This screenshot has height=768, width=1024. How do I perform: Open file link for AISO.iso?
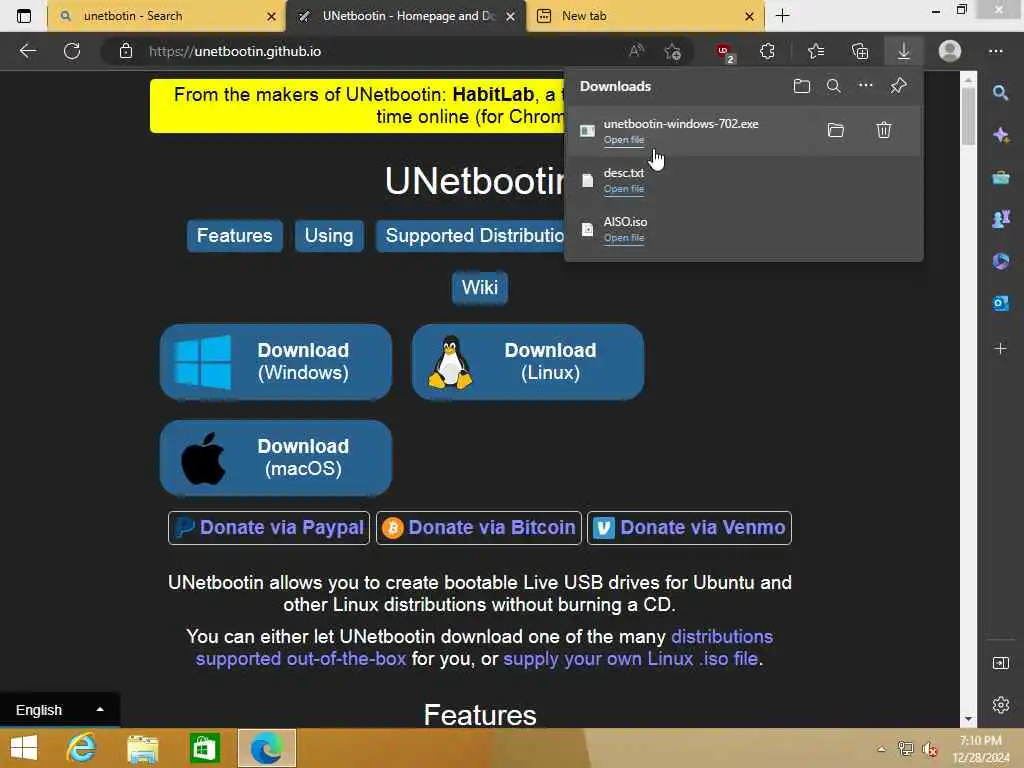click(x=624, y=238)
